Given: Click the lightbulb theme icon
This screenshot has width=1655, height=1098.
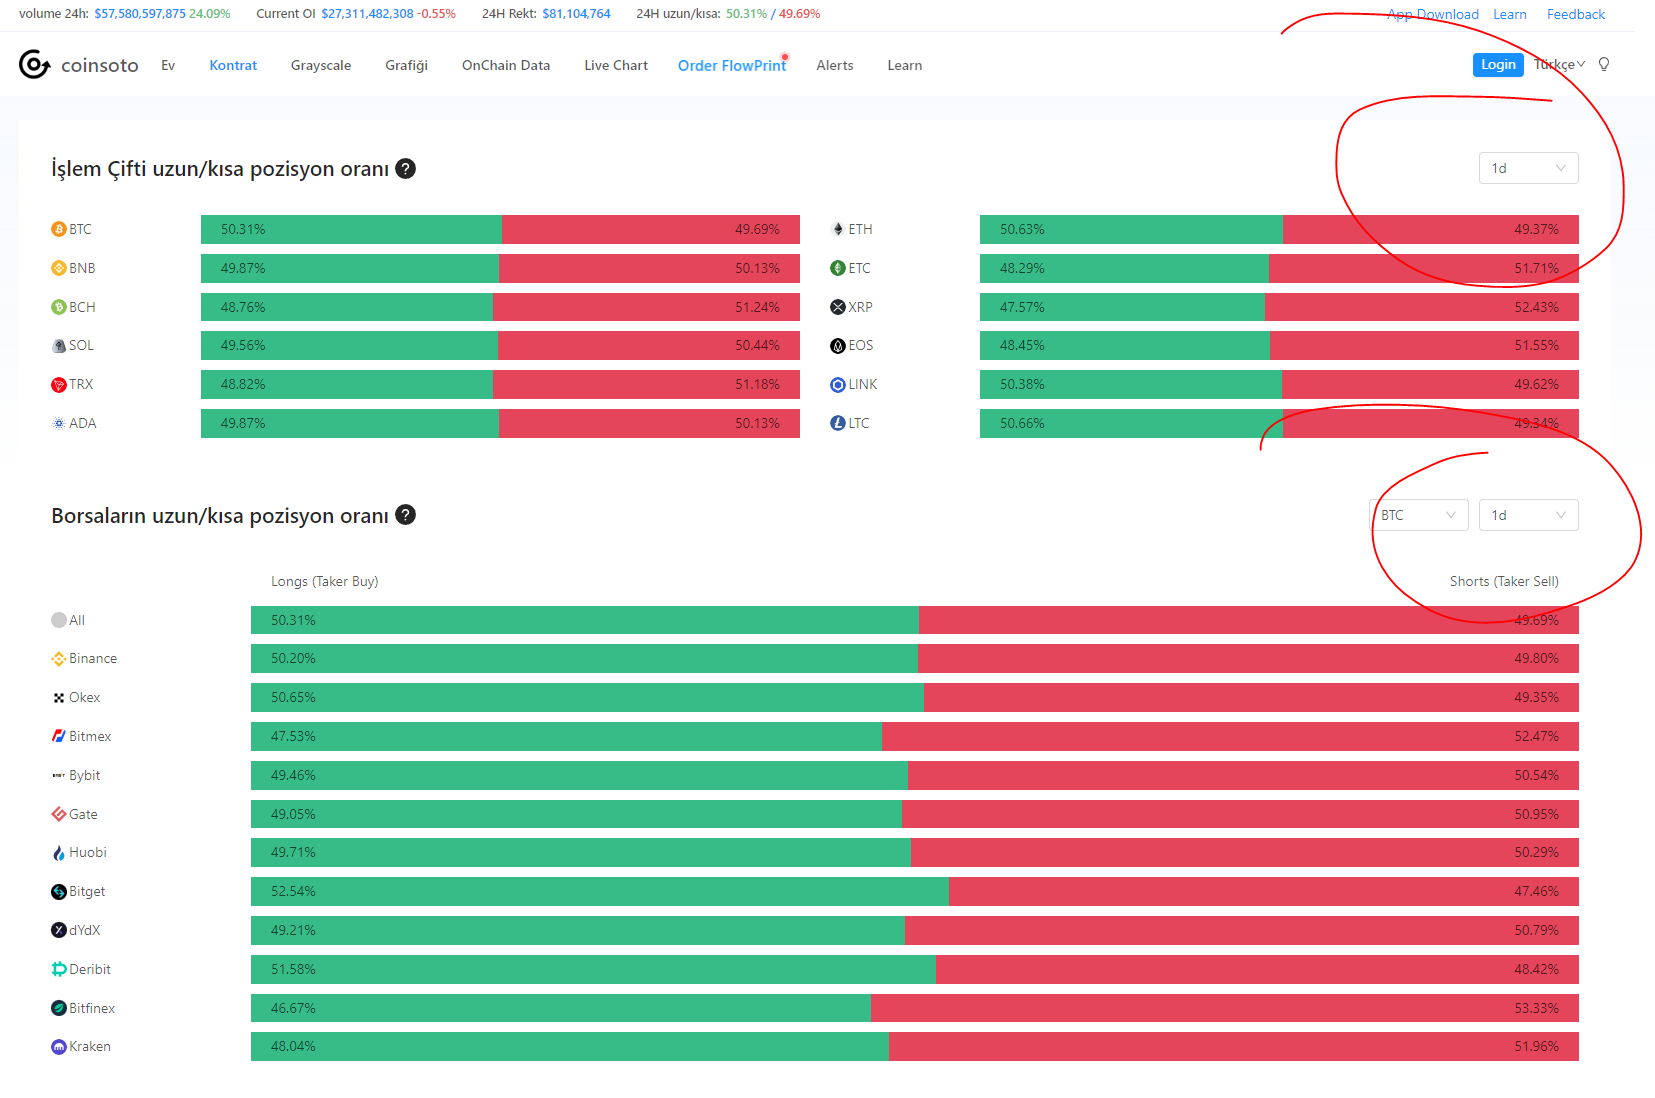Looking at the screenshot, I should tap(1604, 65).
